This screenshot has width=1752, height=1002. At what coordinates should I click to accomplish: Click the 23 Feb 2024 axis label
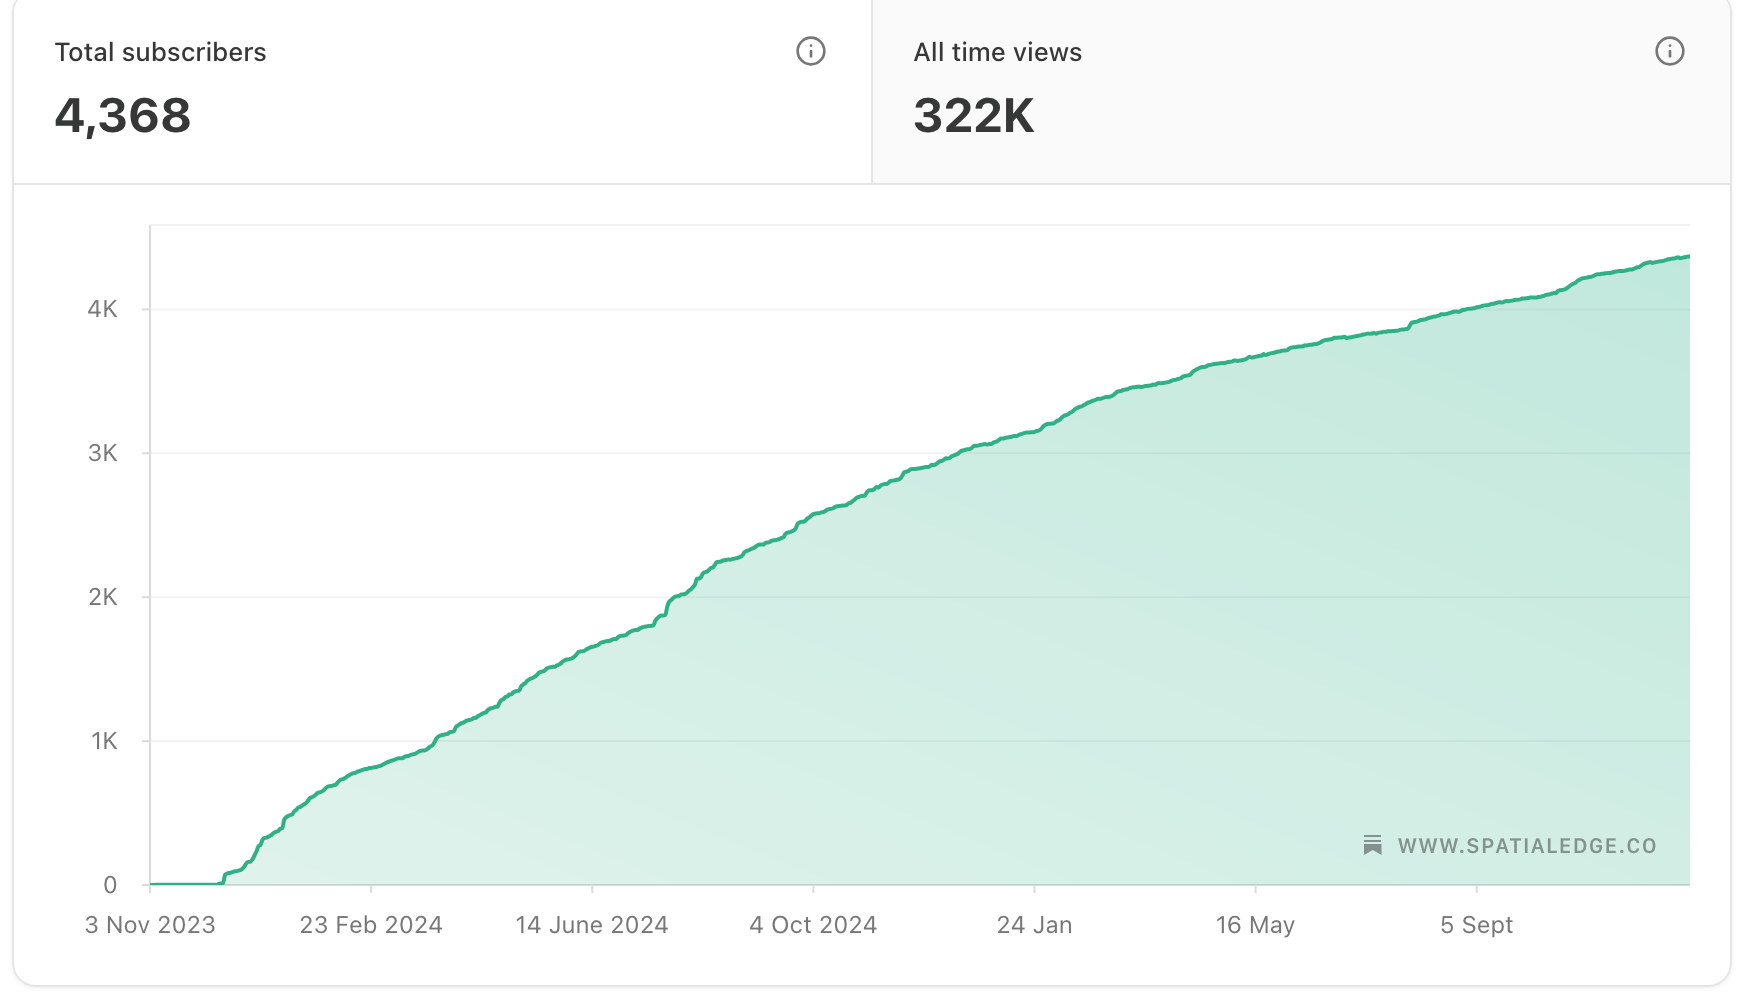pyautogui.click(x=371, y=925)
